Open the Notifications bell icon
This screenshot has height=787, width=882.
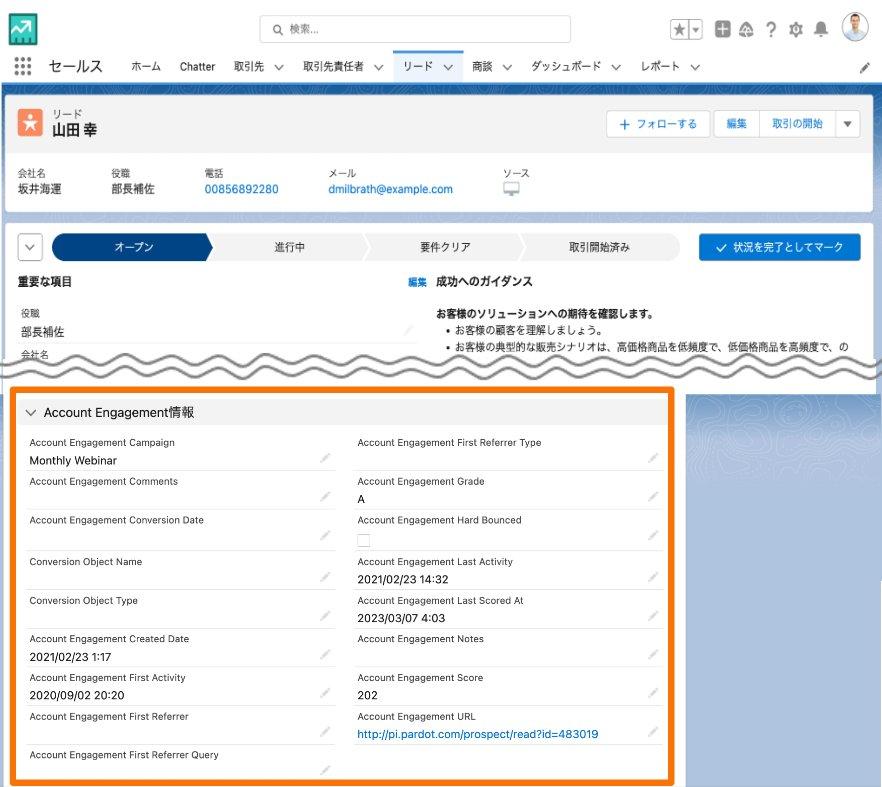point(821,29)
